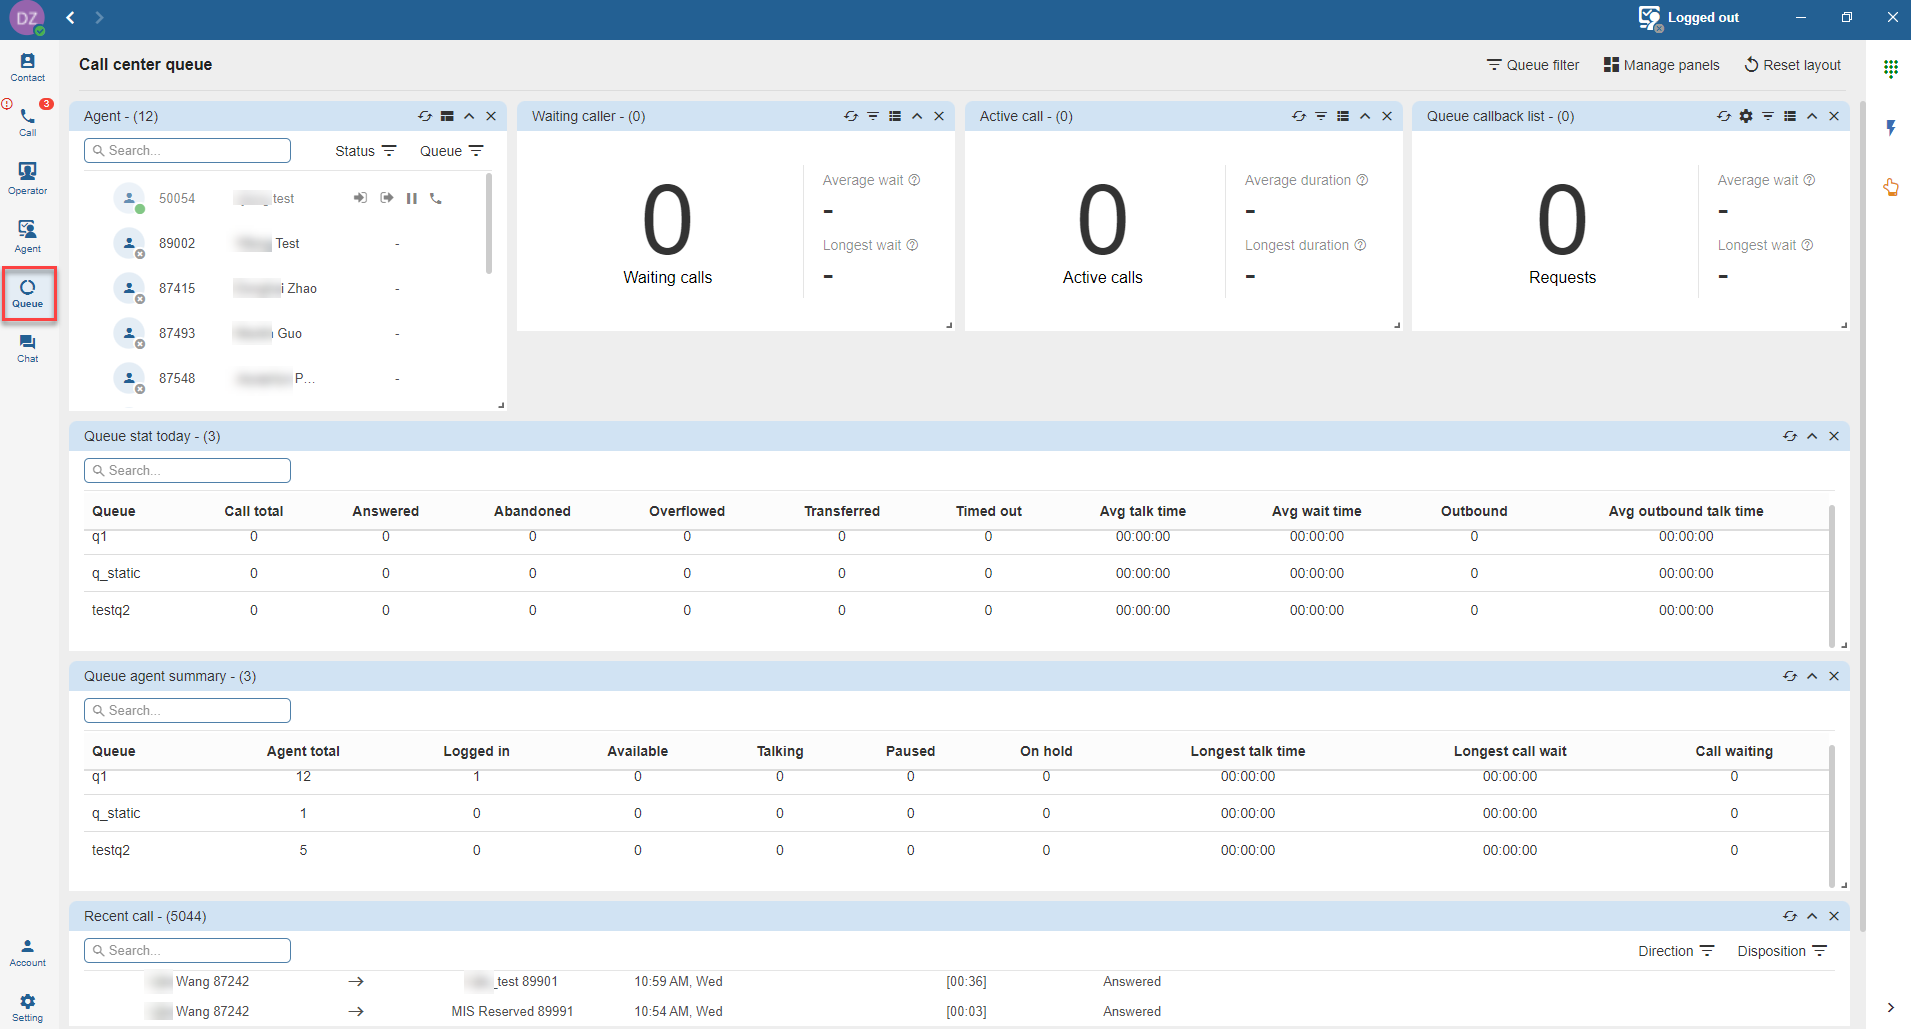Expand right side panel chevron
Screen dimensions: 1911x1029
coord(1891,1007)
